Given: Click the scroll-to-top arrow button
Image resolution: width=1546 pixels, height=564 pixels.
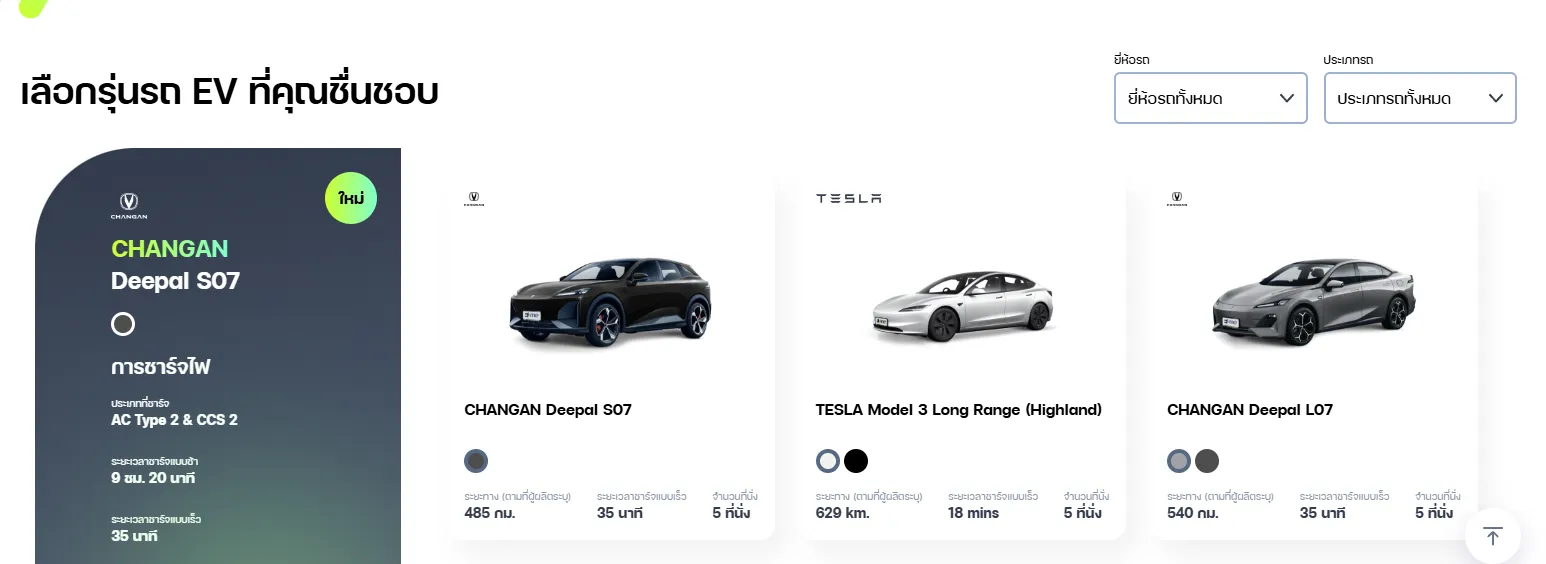Looking at the screenshot, I should pyautogui.click(x=1492, y=536).
